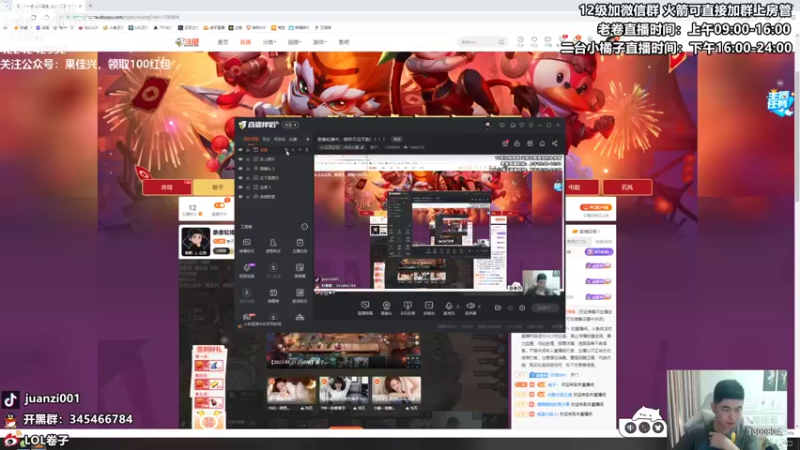Click the red 青哥 banner button

pos(167,187)
